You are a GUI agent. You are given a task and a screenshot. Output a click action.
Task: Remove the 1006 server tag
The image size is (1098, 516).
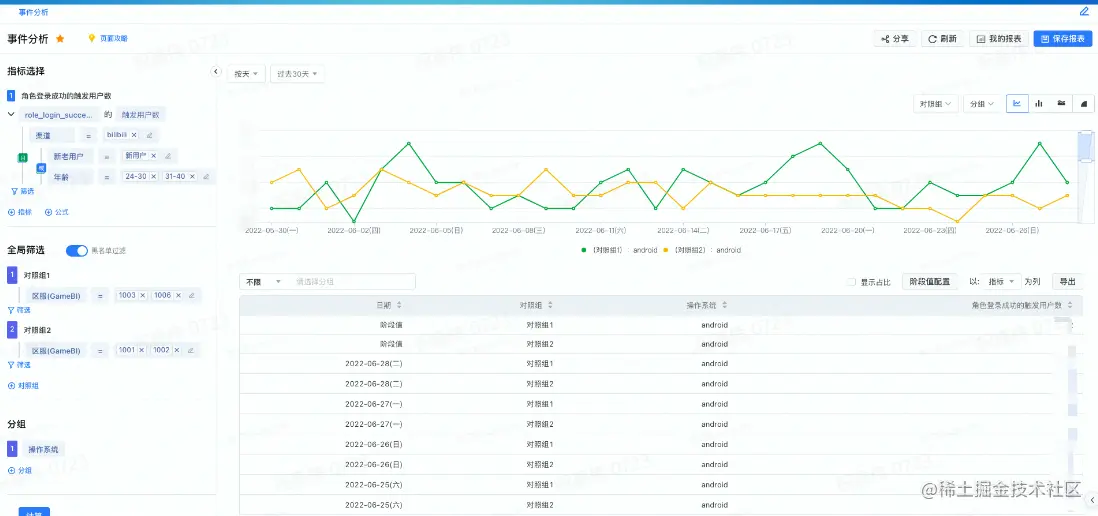point(178,295)
